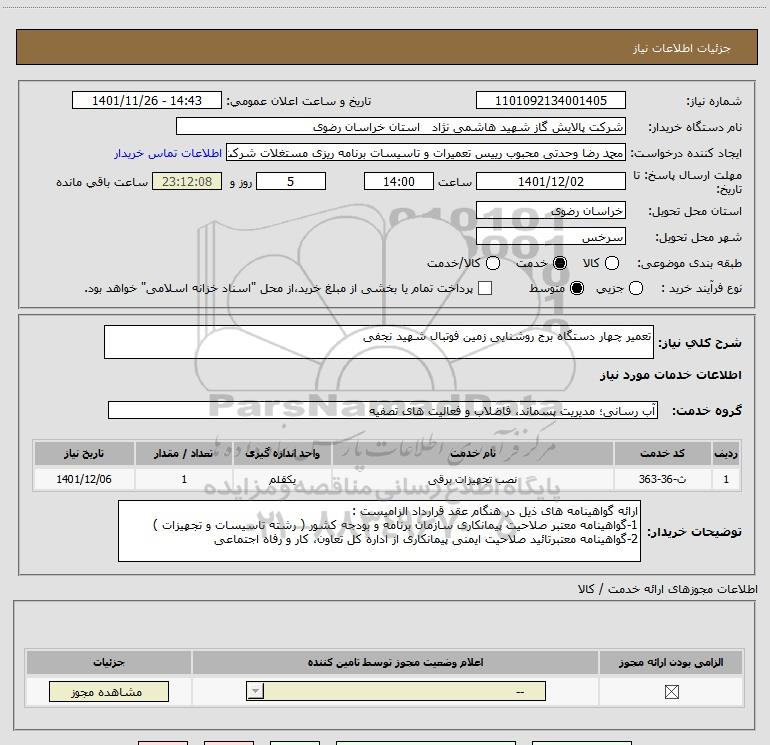Click the unit cell یکقلم
This screenshot has height=745, width=770.
click(282, 479)
